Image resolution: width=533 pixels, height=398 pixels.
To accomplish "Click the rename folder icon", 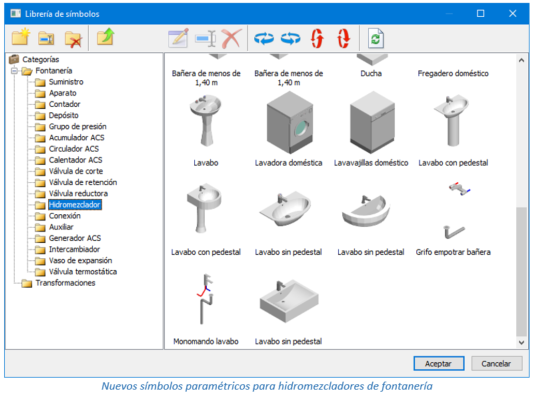I will click(46, 38).
